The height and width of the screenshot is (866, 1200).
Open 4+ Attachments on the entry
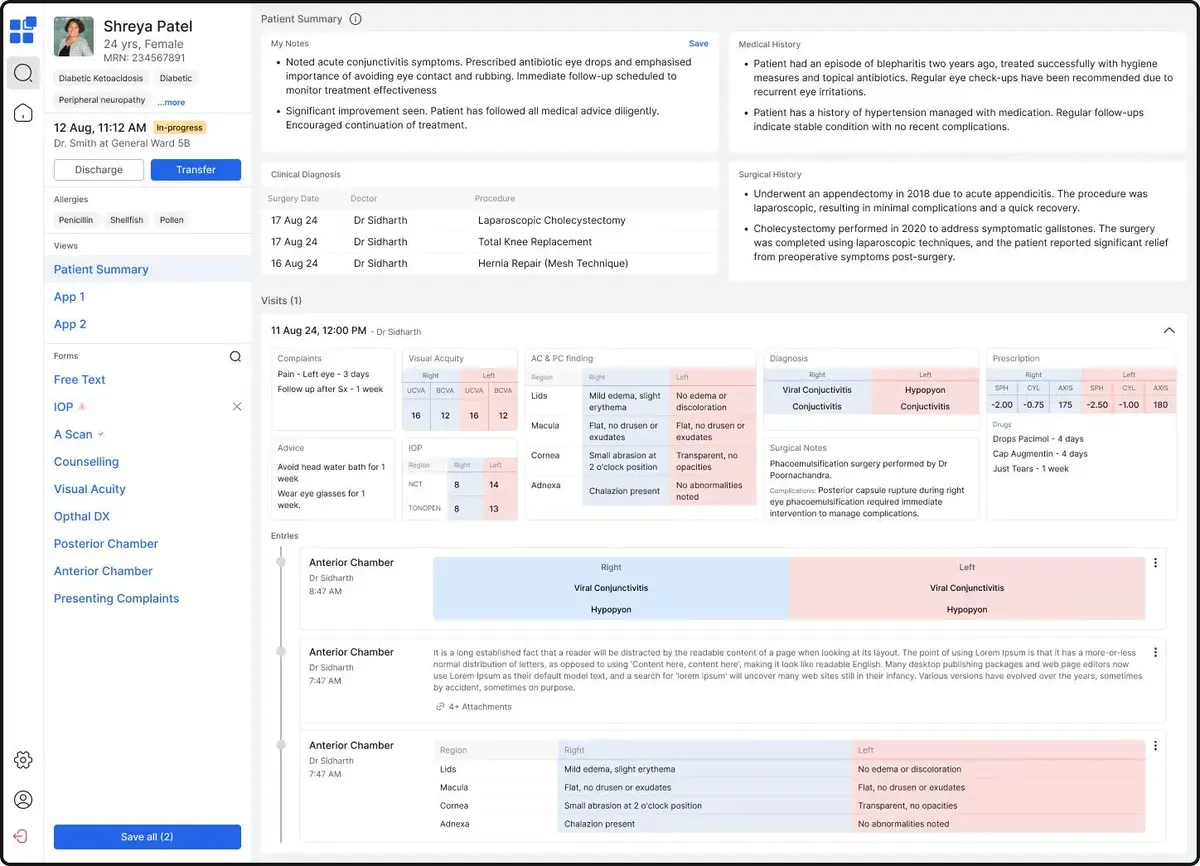click(474, 707)
